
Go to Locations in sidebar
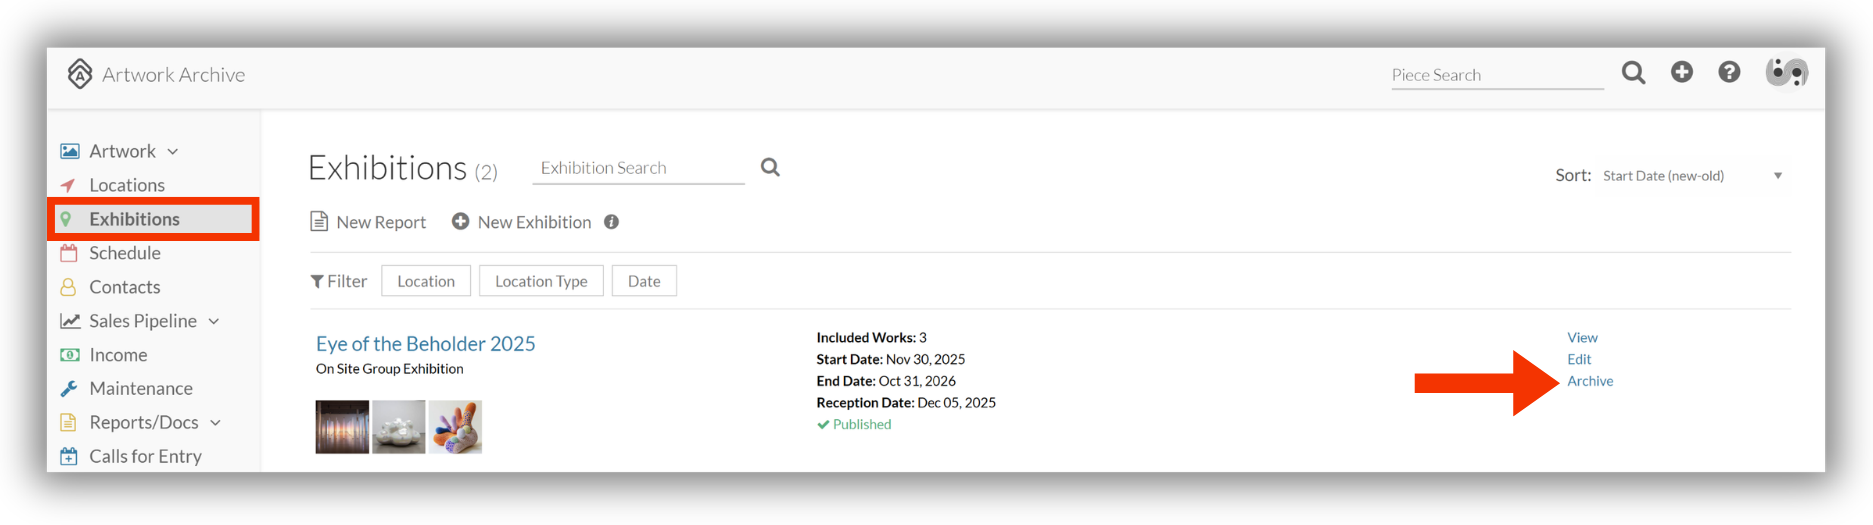[x=127, y=185]
